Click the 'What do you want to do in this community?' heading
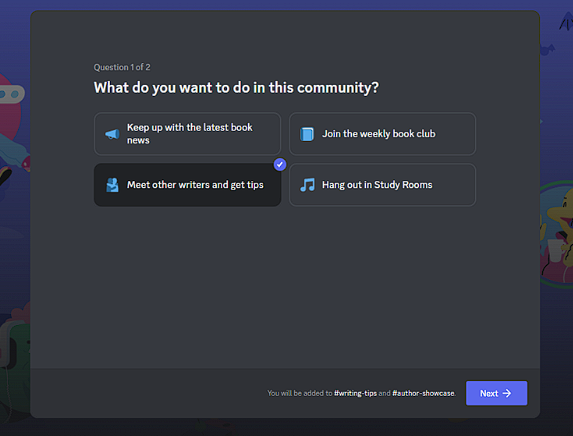This screenshot has width=573, height=436. [x=236, y=88]
